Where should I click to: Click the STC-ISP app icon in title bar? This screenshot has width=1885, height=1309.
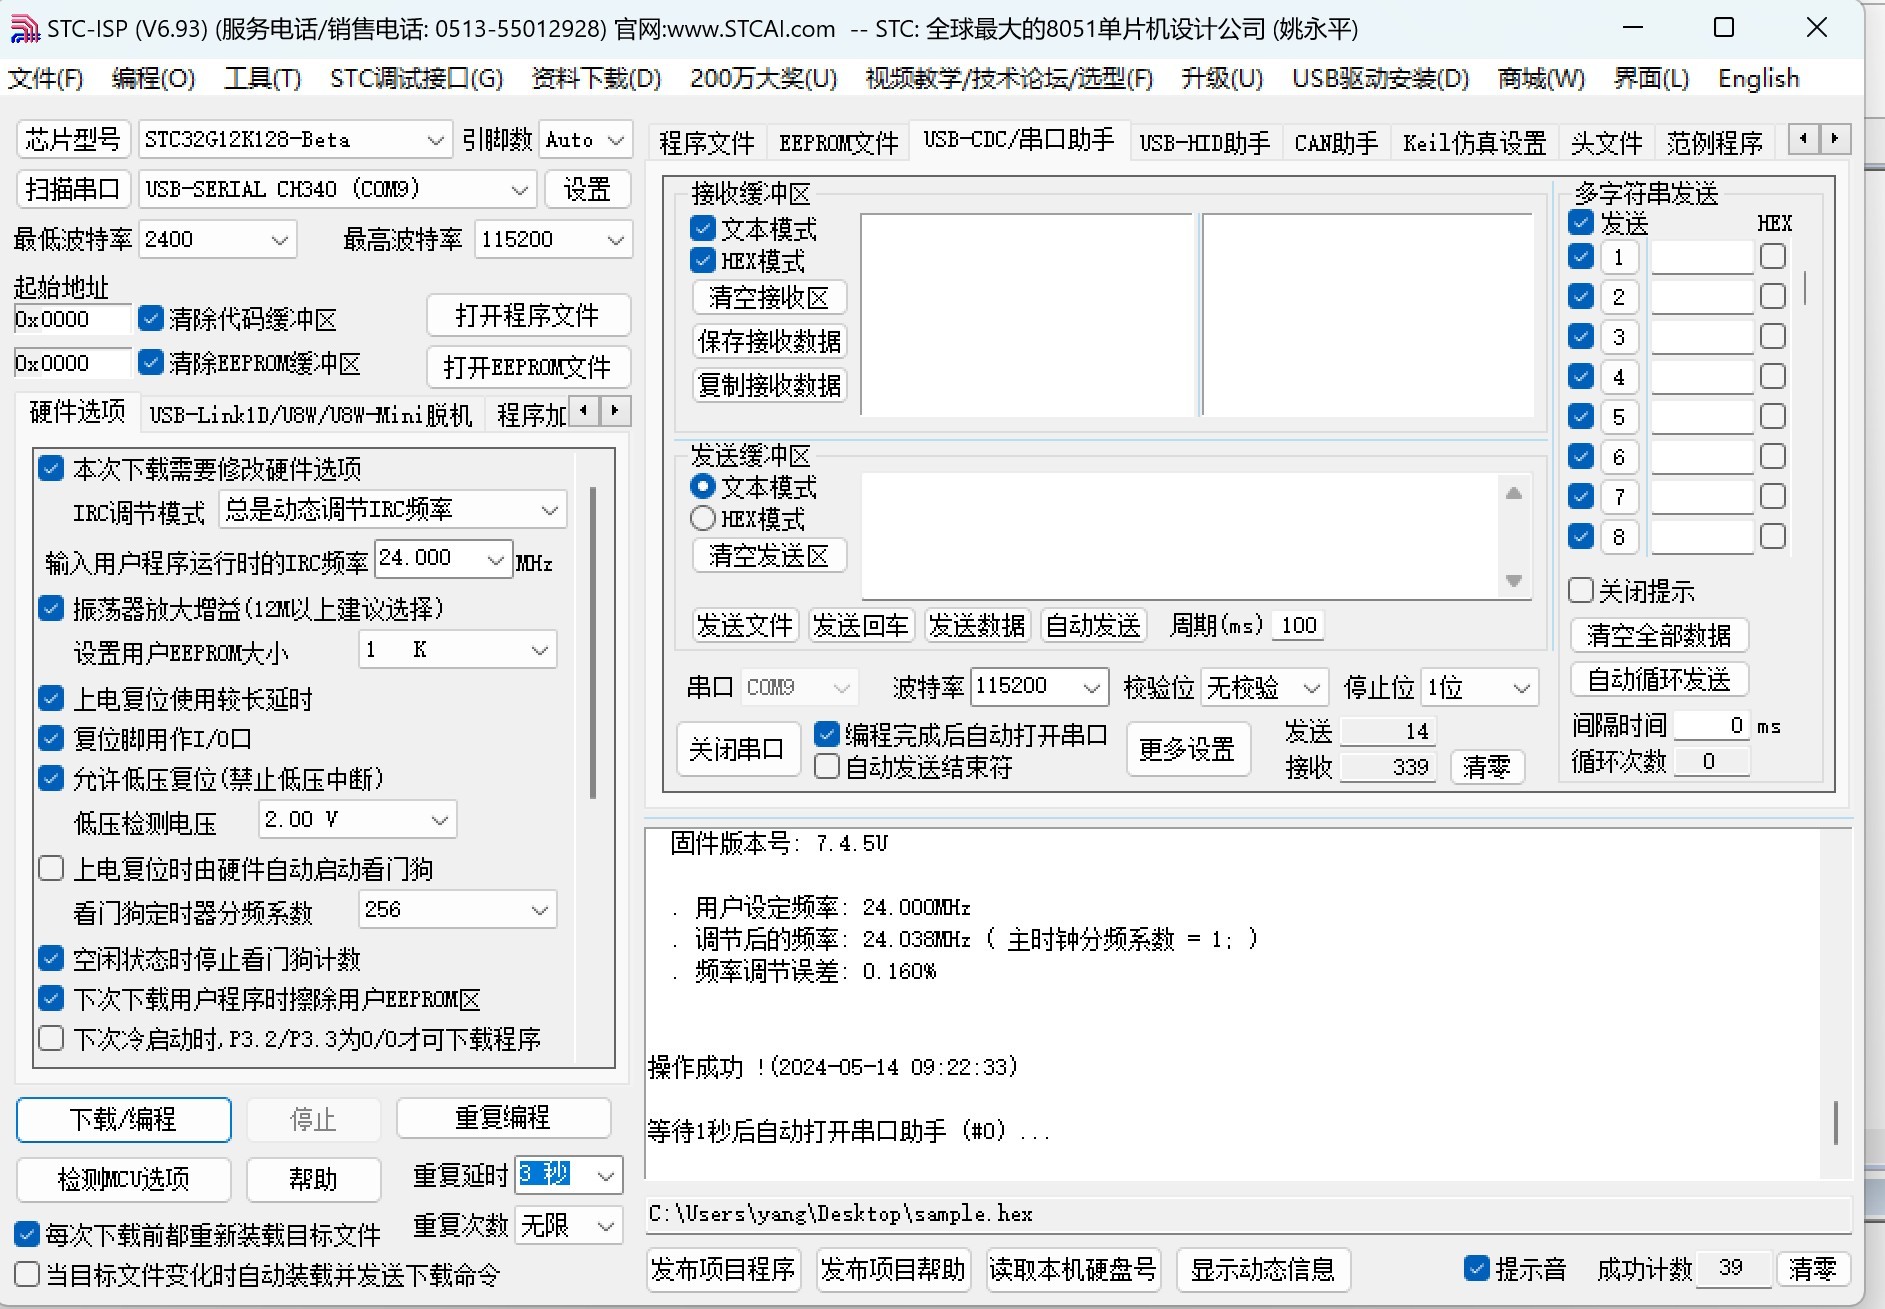24,29
